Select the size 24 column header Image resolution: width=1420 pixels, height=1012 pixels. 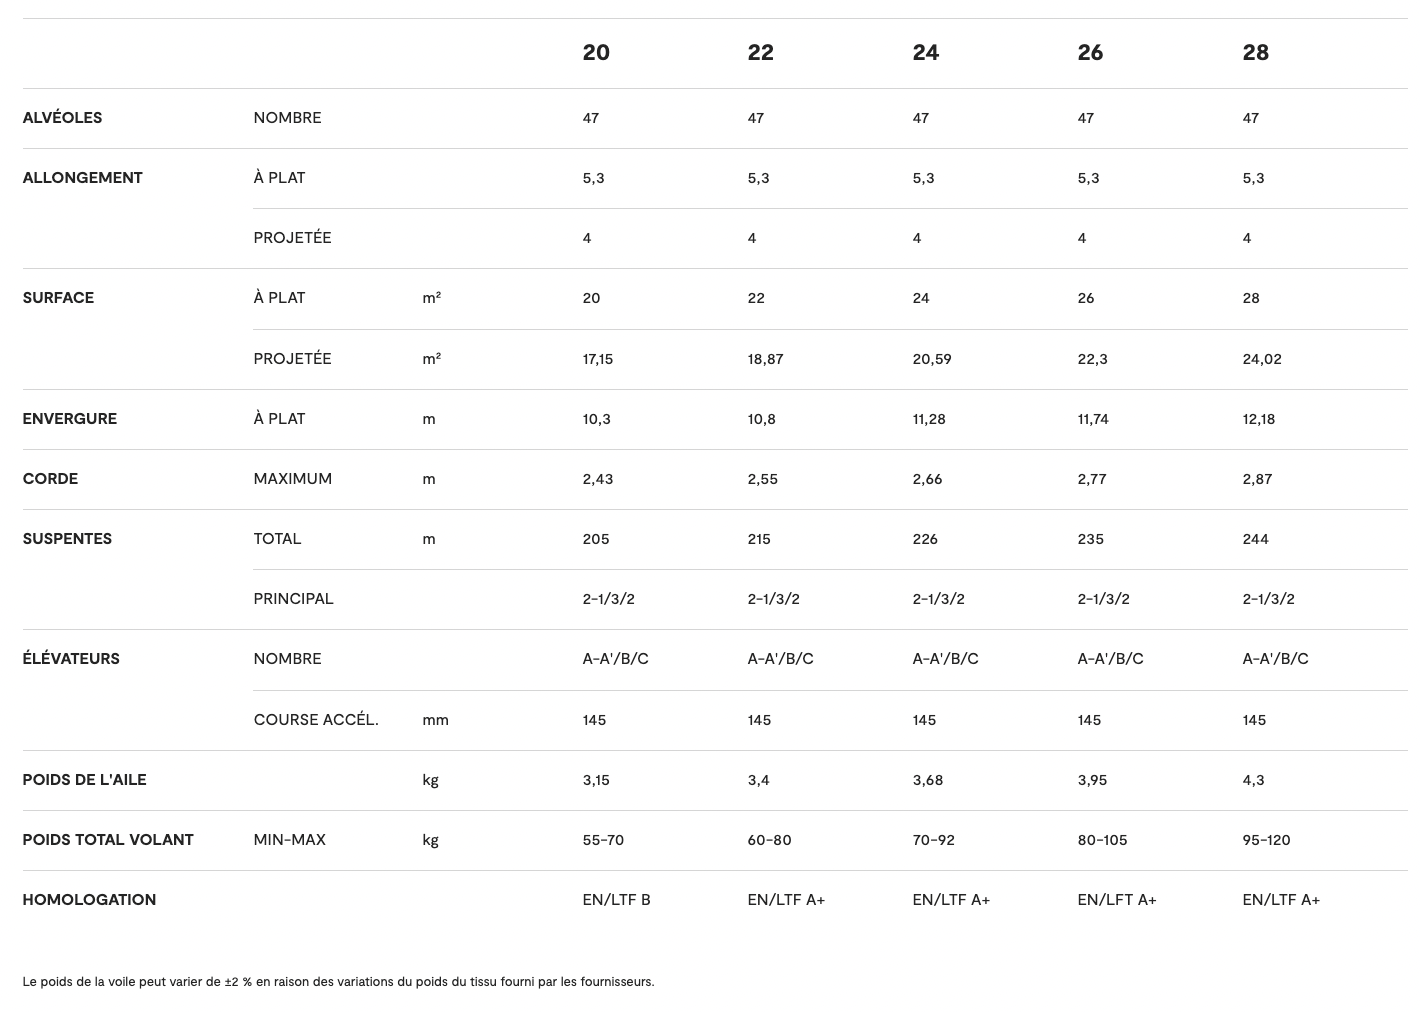point(925,53)
